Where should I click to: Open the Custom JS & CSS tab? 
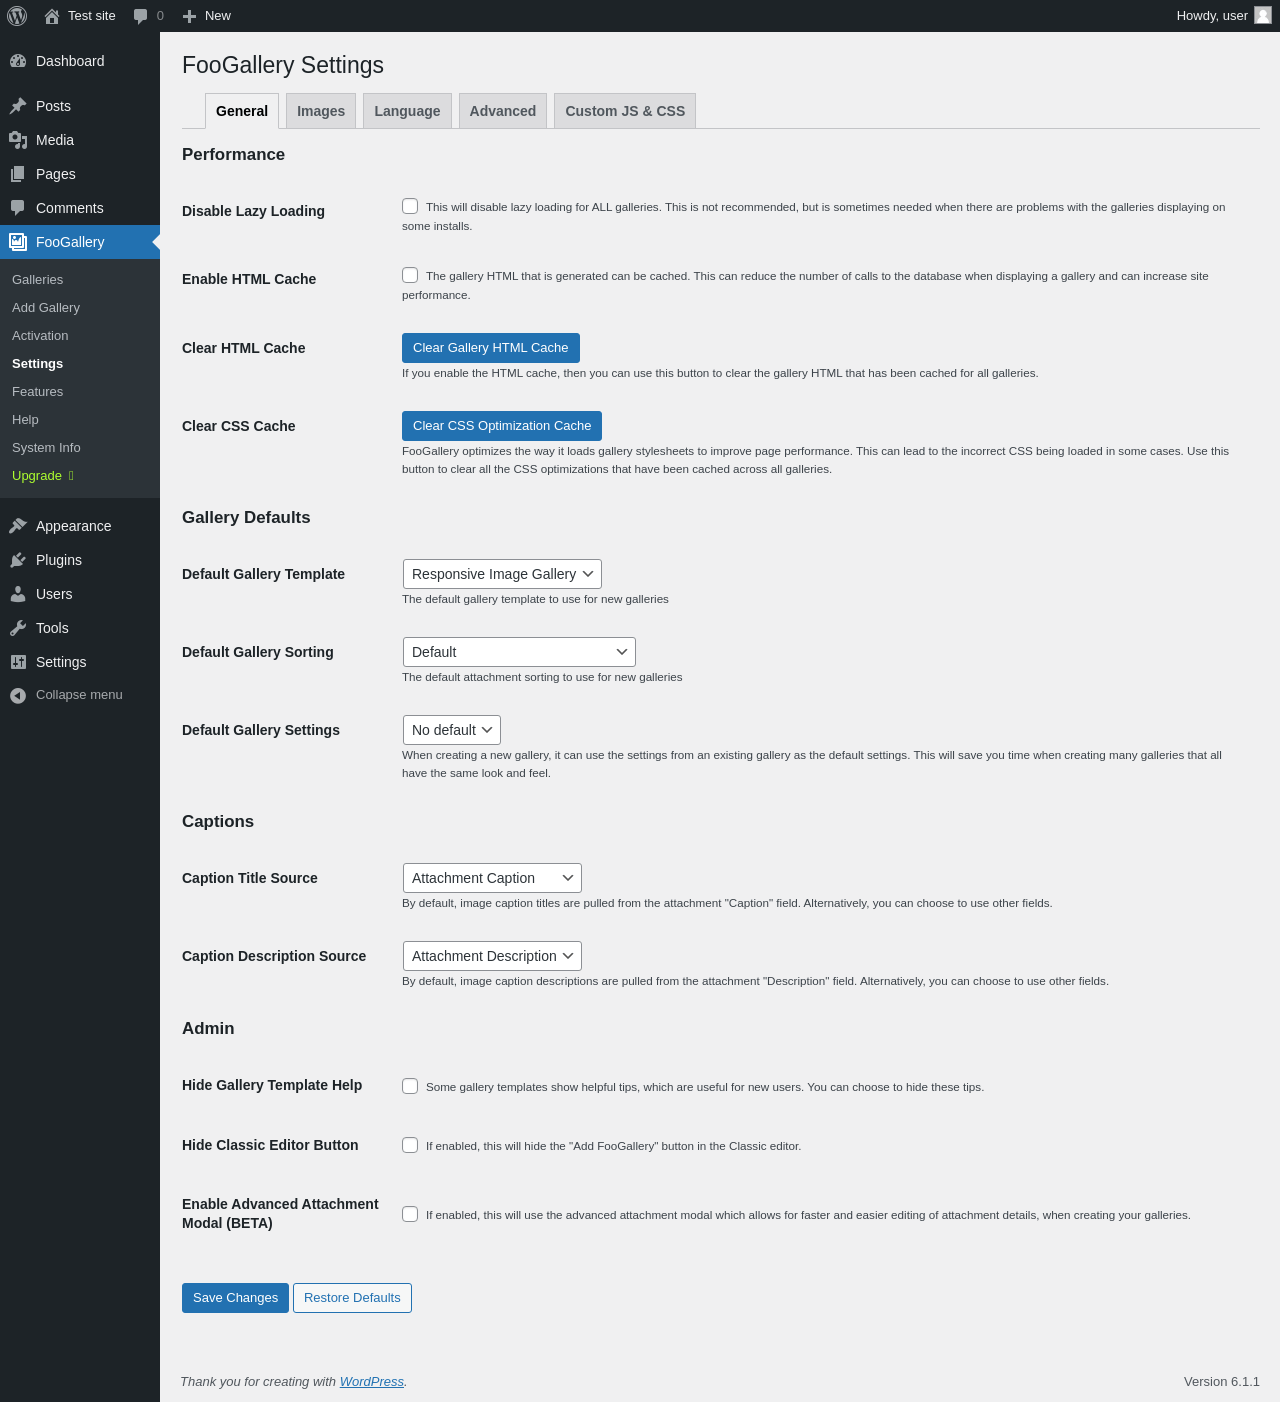[625, 111]
